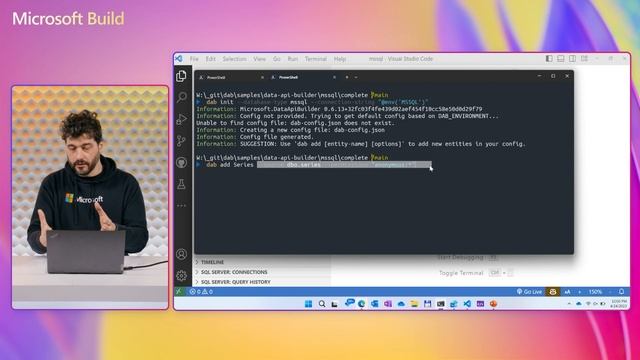Click the zoom plus button in status bar
The height and width of the screenshot is (360, 640).
point(579,291)
